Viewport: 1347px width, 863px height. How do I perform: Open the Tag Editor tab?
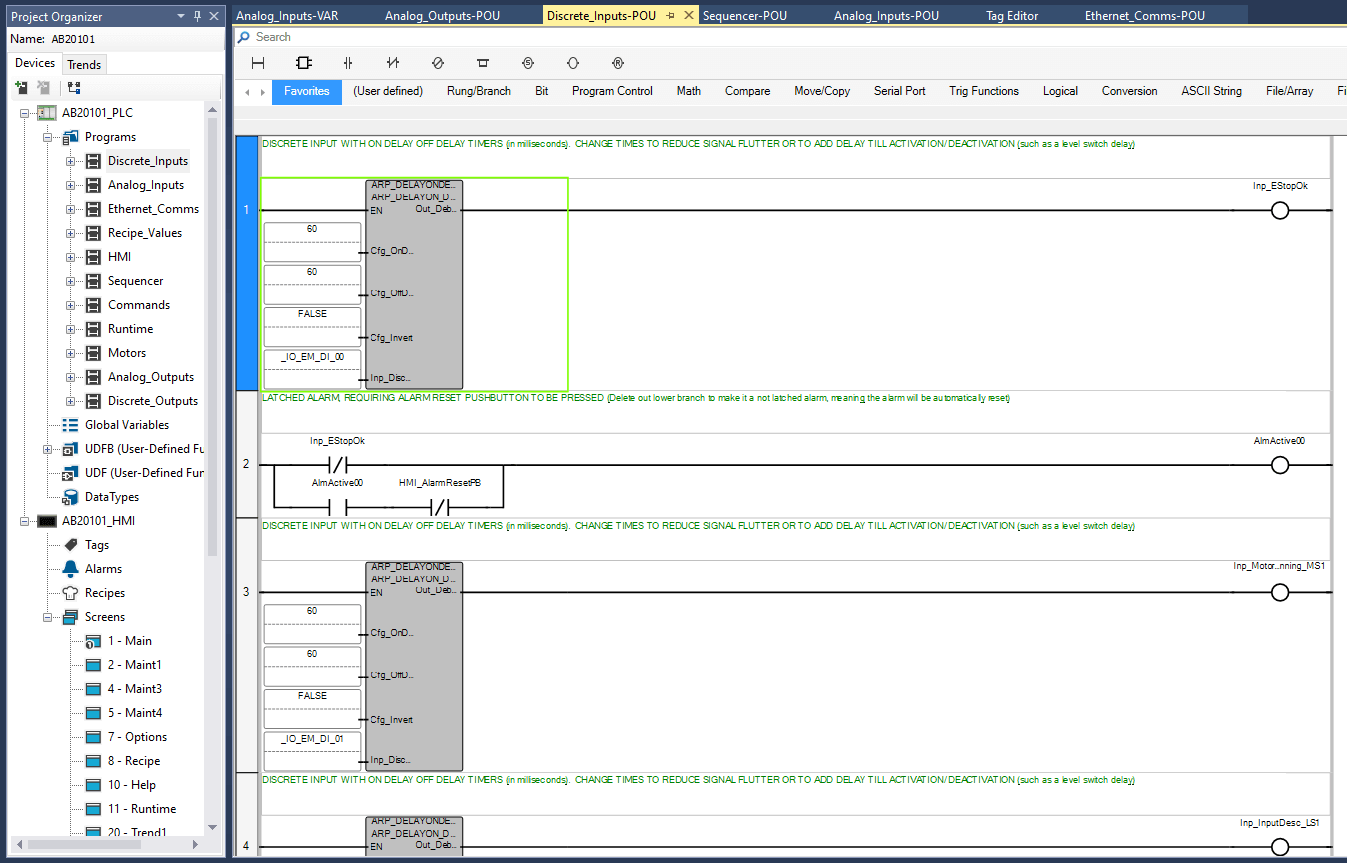(x=1011, y=16)
